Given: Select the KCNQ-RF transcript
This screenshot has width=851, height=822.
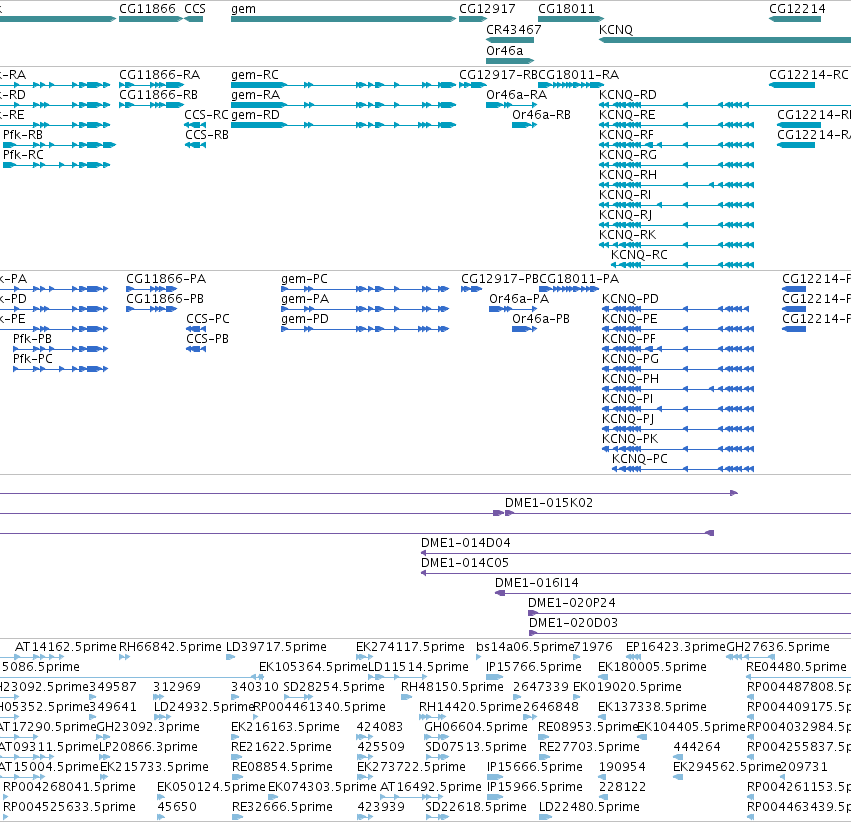Looking at the screenshot, I should pos(676,145).
